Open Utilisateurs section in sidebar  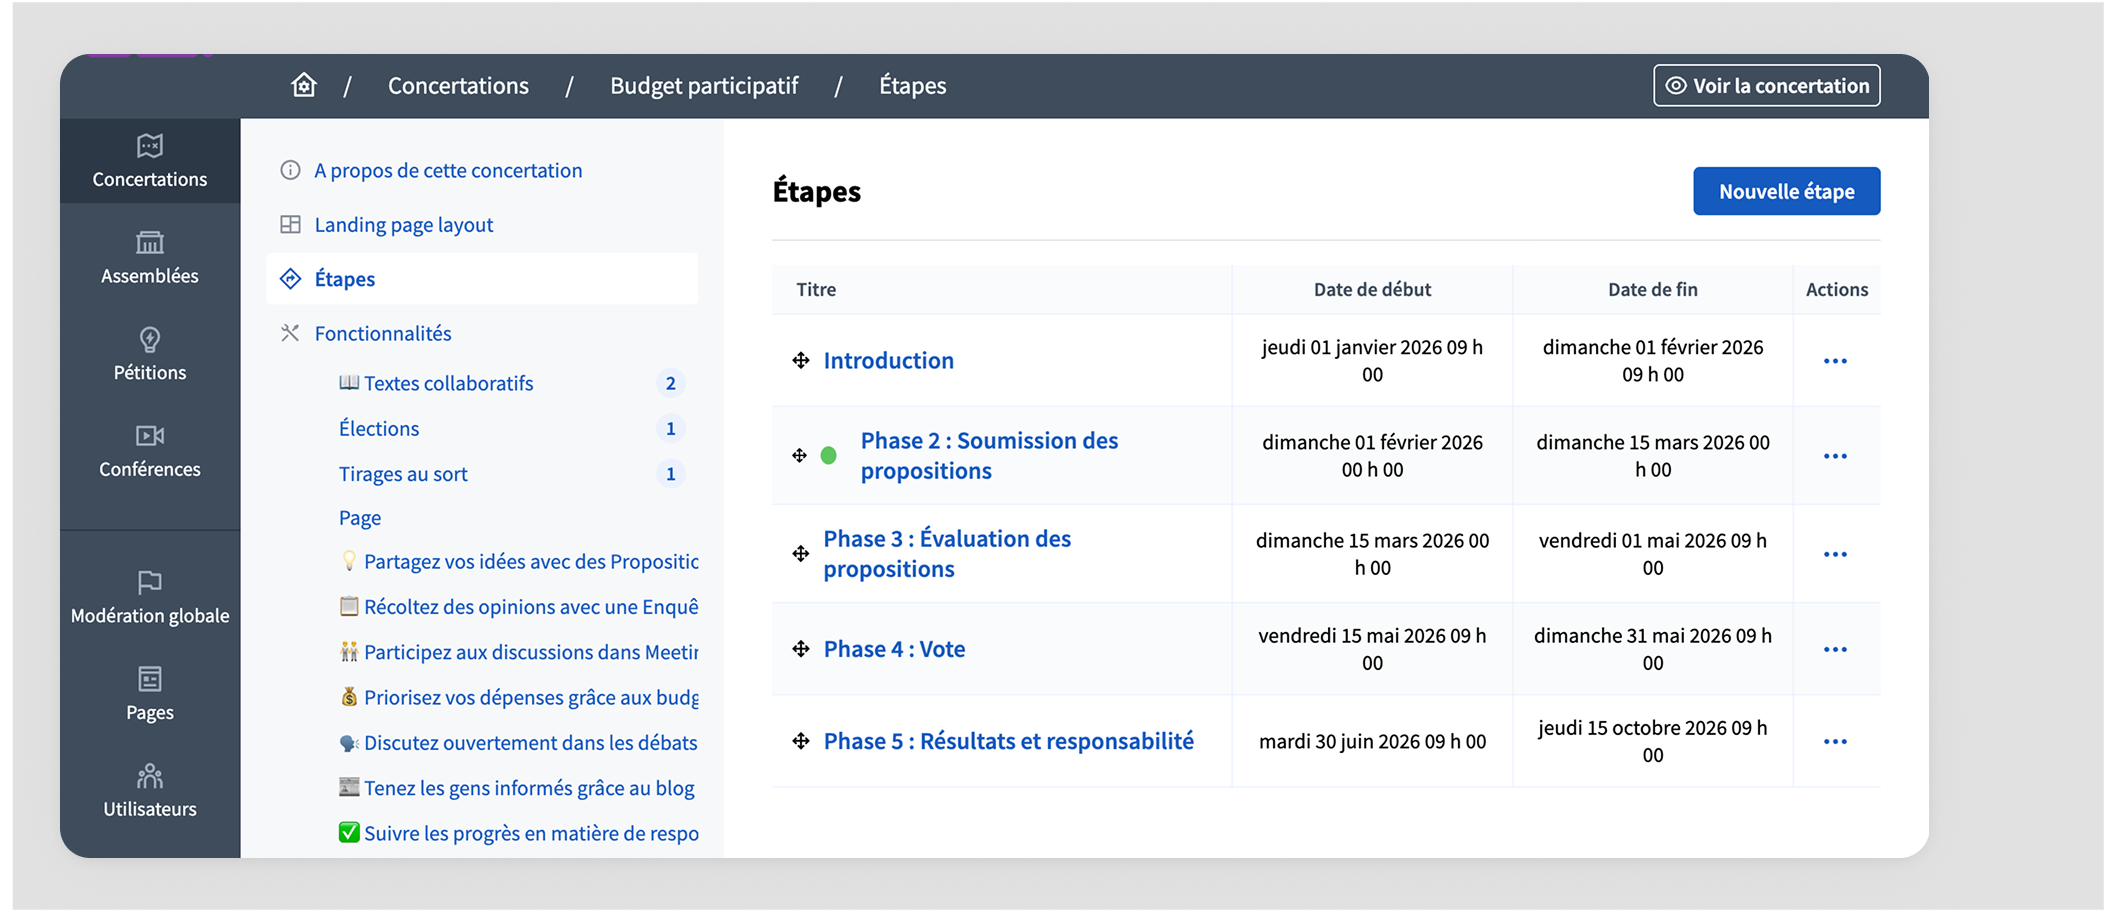[x=150, y=792]
